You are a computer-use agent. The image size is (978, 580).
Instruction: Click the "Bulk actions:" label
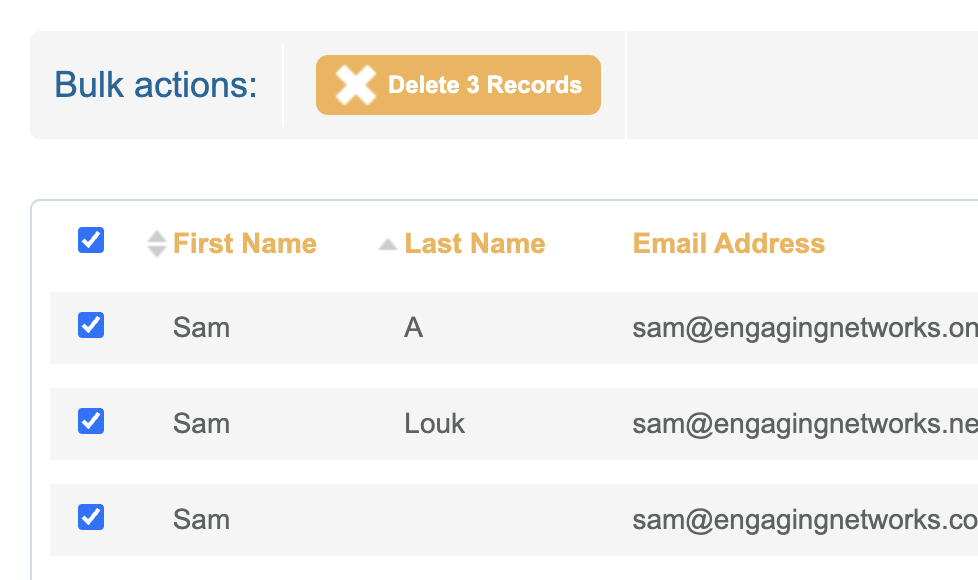156,85
